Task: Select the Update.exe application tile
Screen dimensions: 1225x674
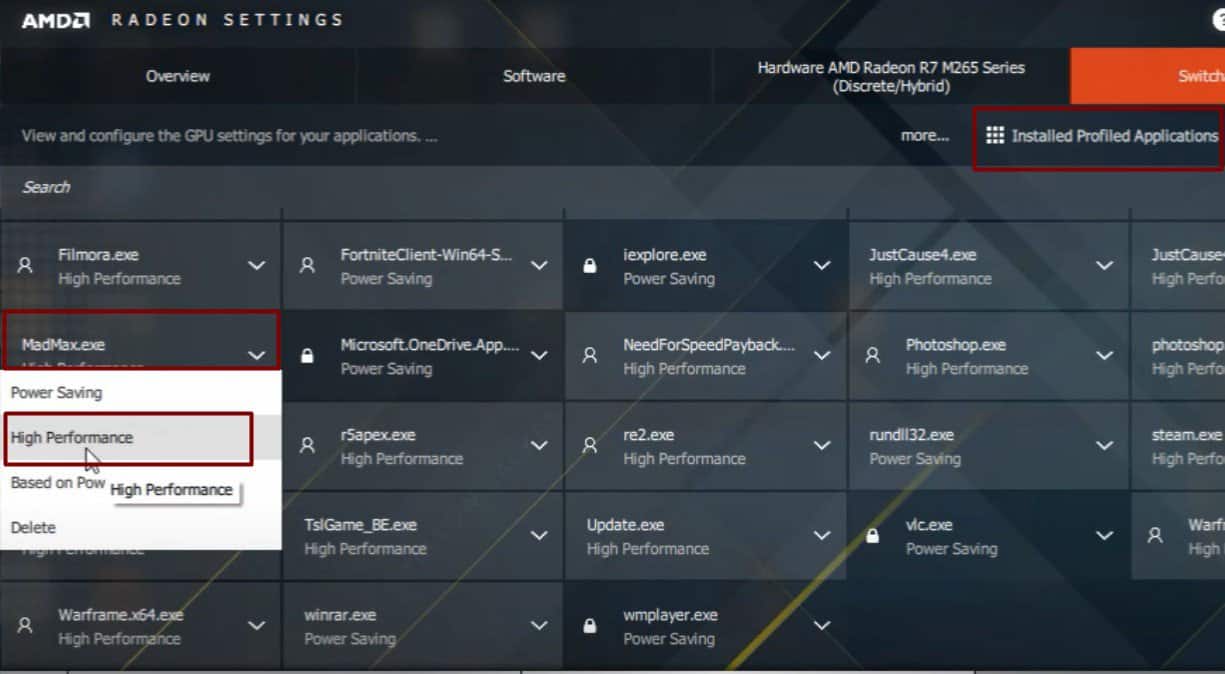Action: pos(705,536)
